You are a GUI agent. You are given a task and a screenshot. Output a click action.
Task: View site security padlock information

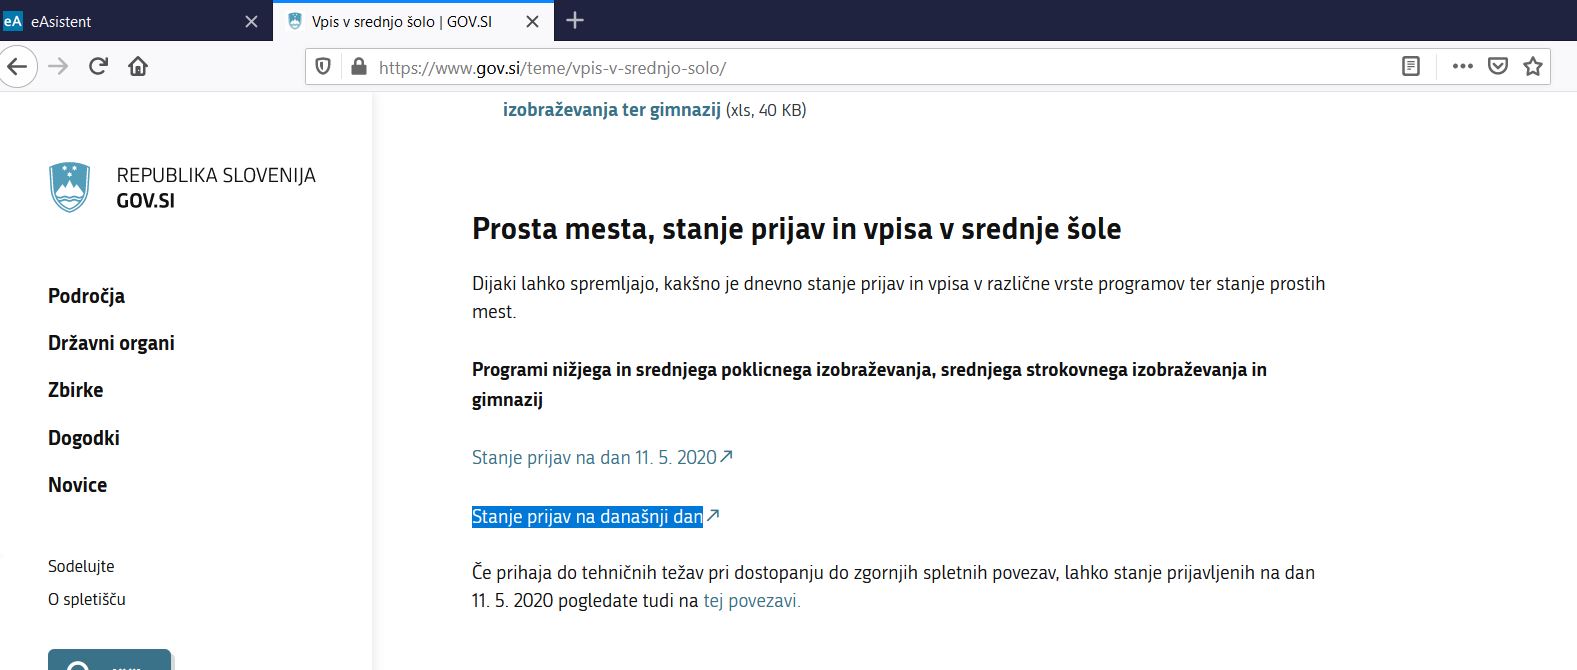pos(358,67)
